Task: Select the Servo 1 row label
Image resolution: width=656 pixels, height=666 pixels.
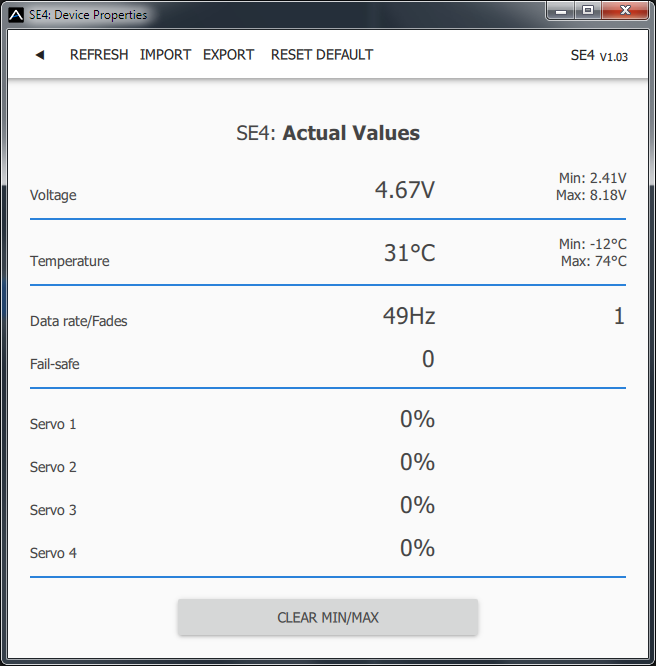Action: tap(53, 424)
